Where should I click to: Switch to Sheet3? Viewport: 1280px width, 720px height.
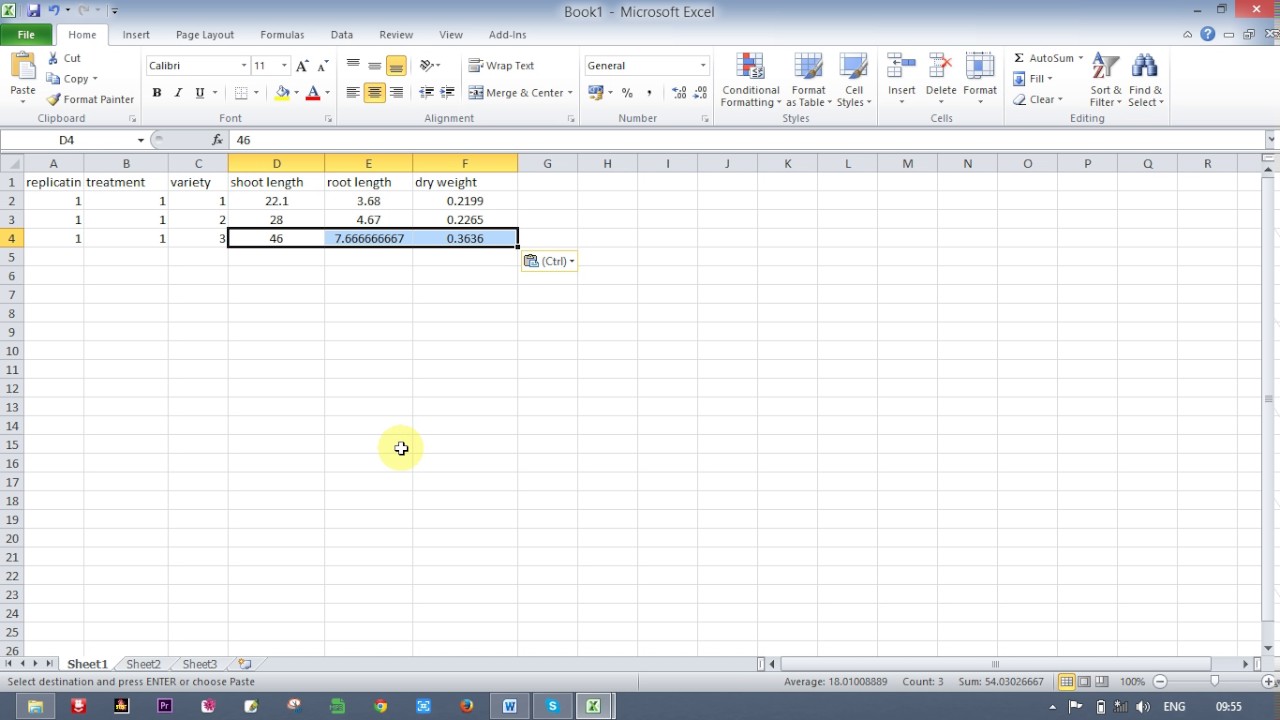click(x=199, y=664)
